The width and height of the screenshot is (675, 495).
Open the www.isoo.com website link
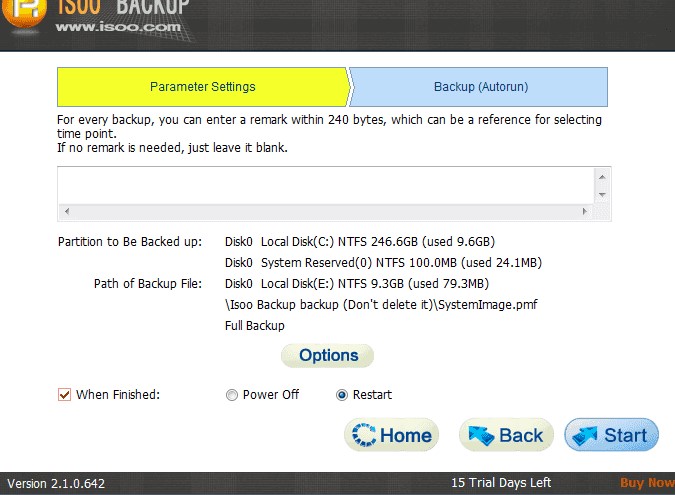[118, 27]
